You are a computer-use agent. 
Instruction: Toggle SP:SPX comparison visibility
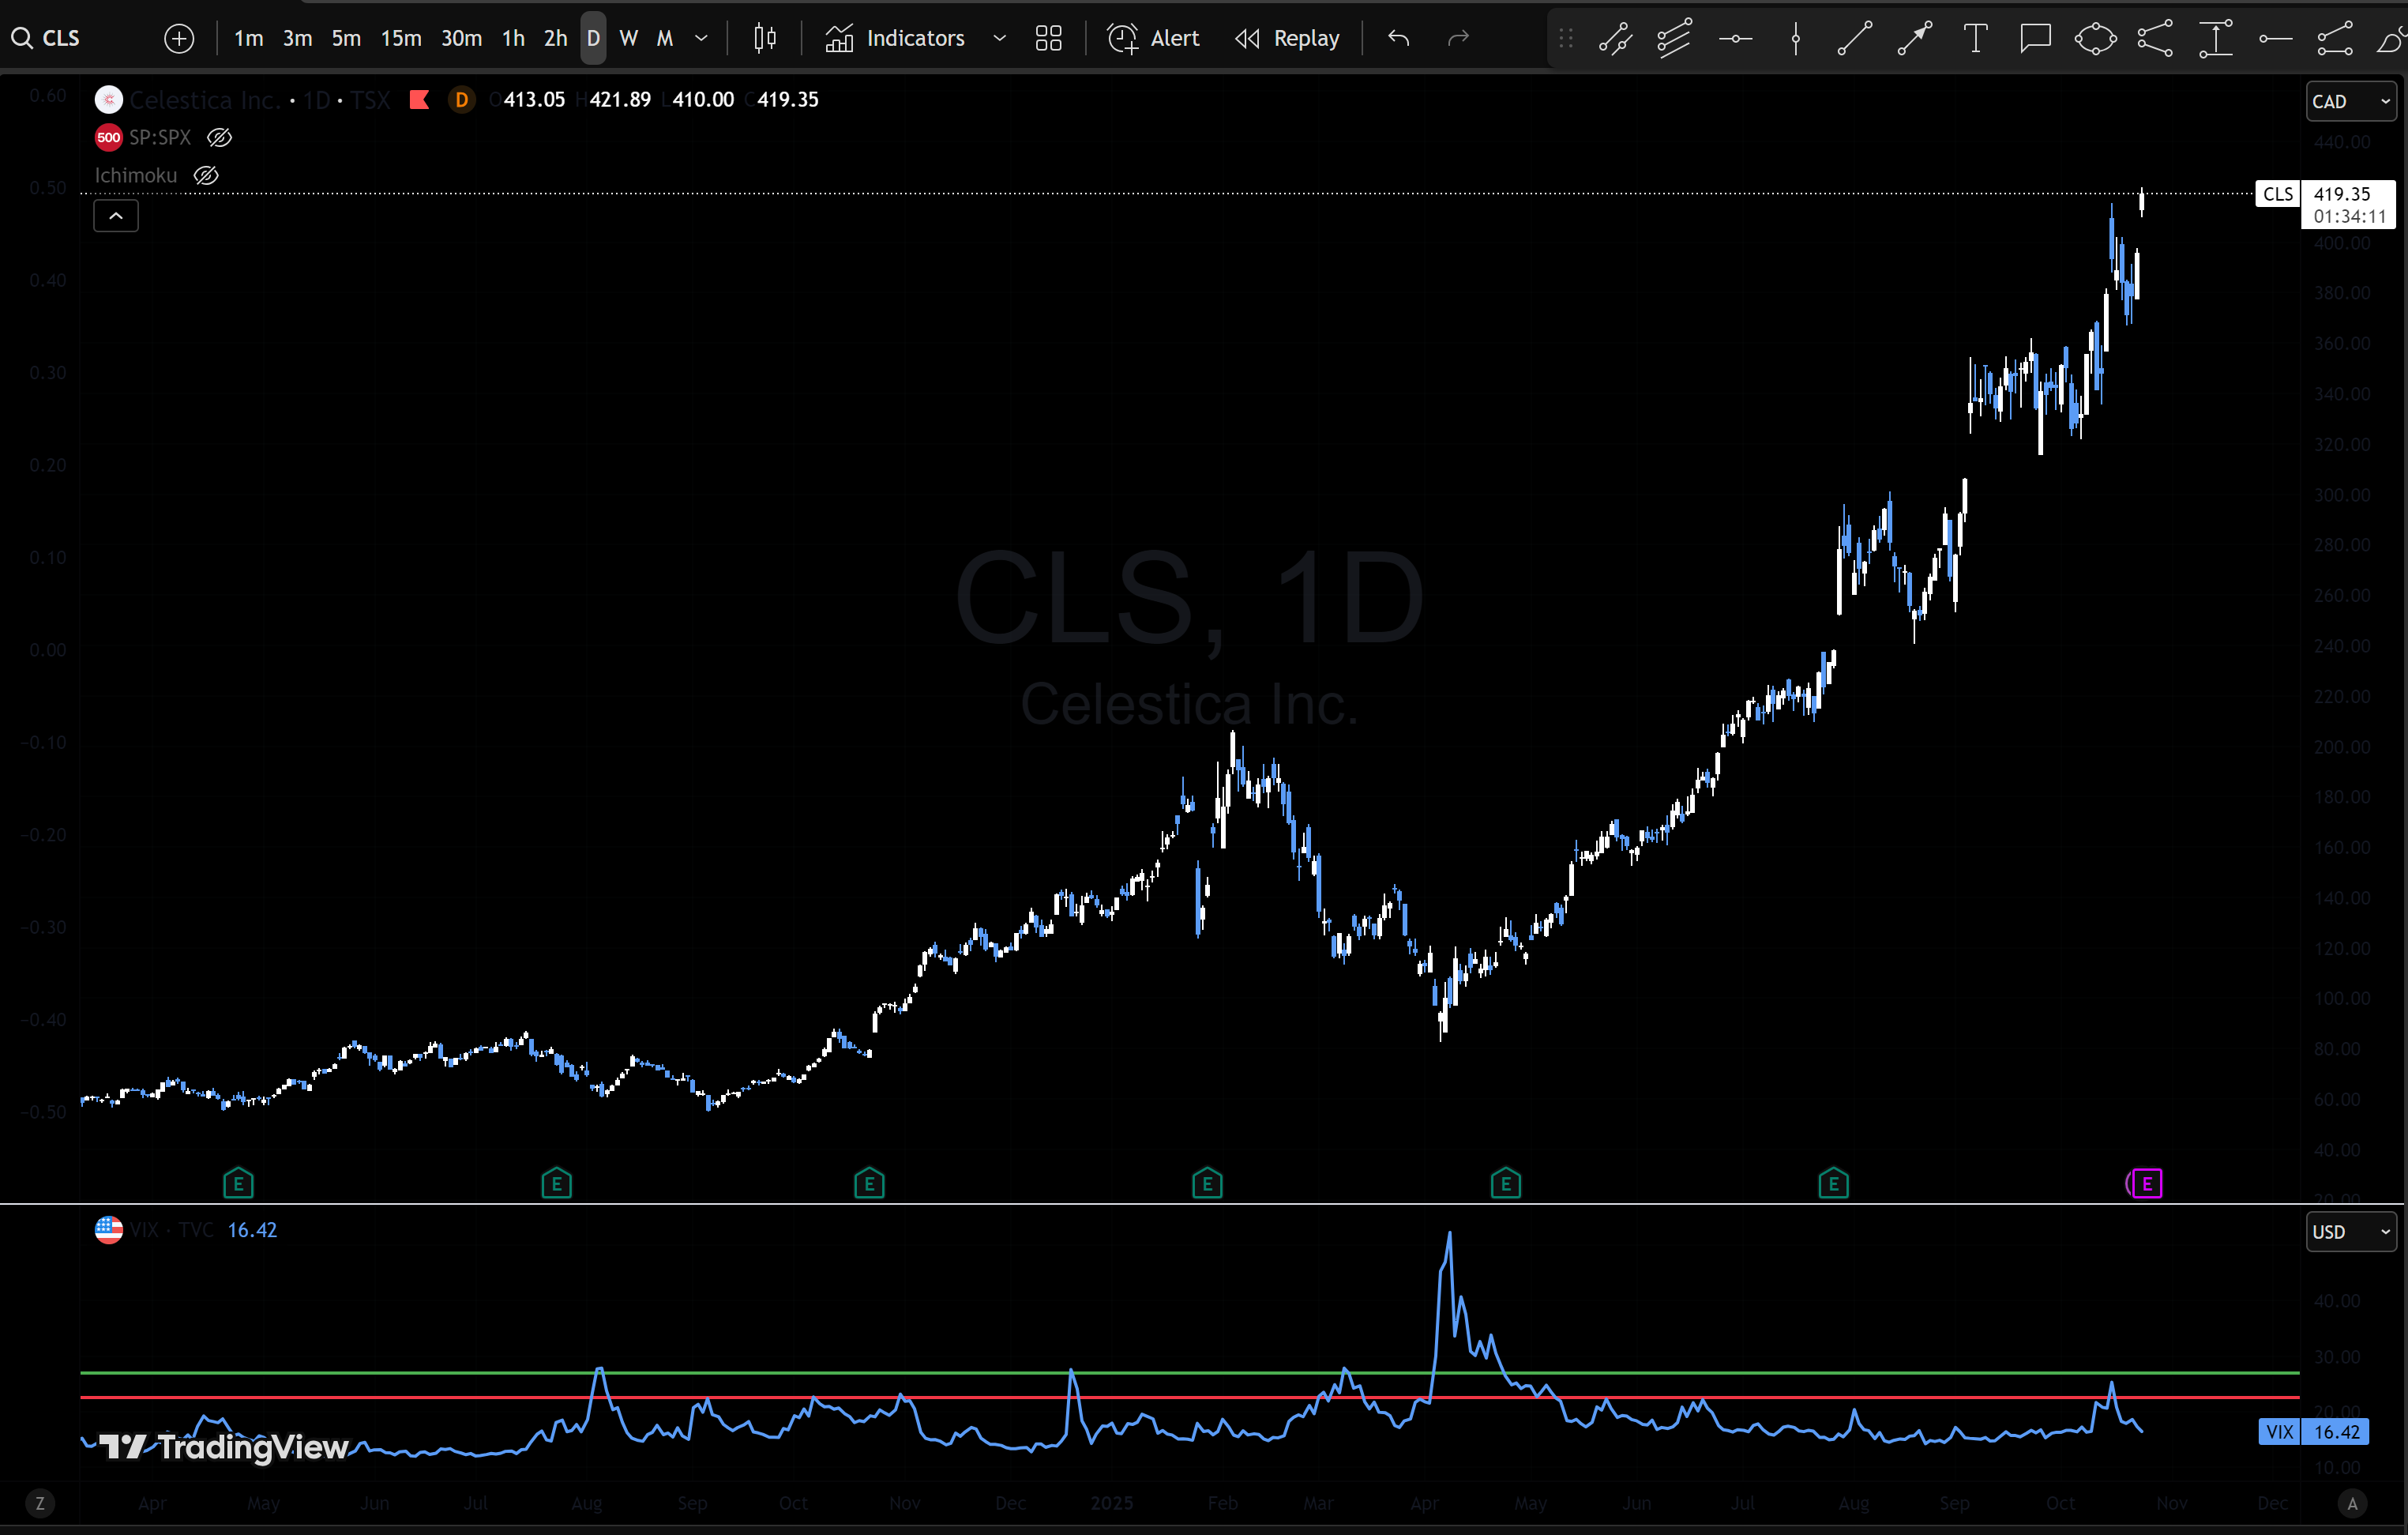pos(219,137)
